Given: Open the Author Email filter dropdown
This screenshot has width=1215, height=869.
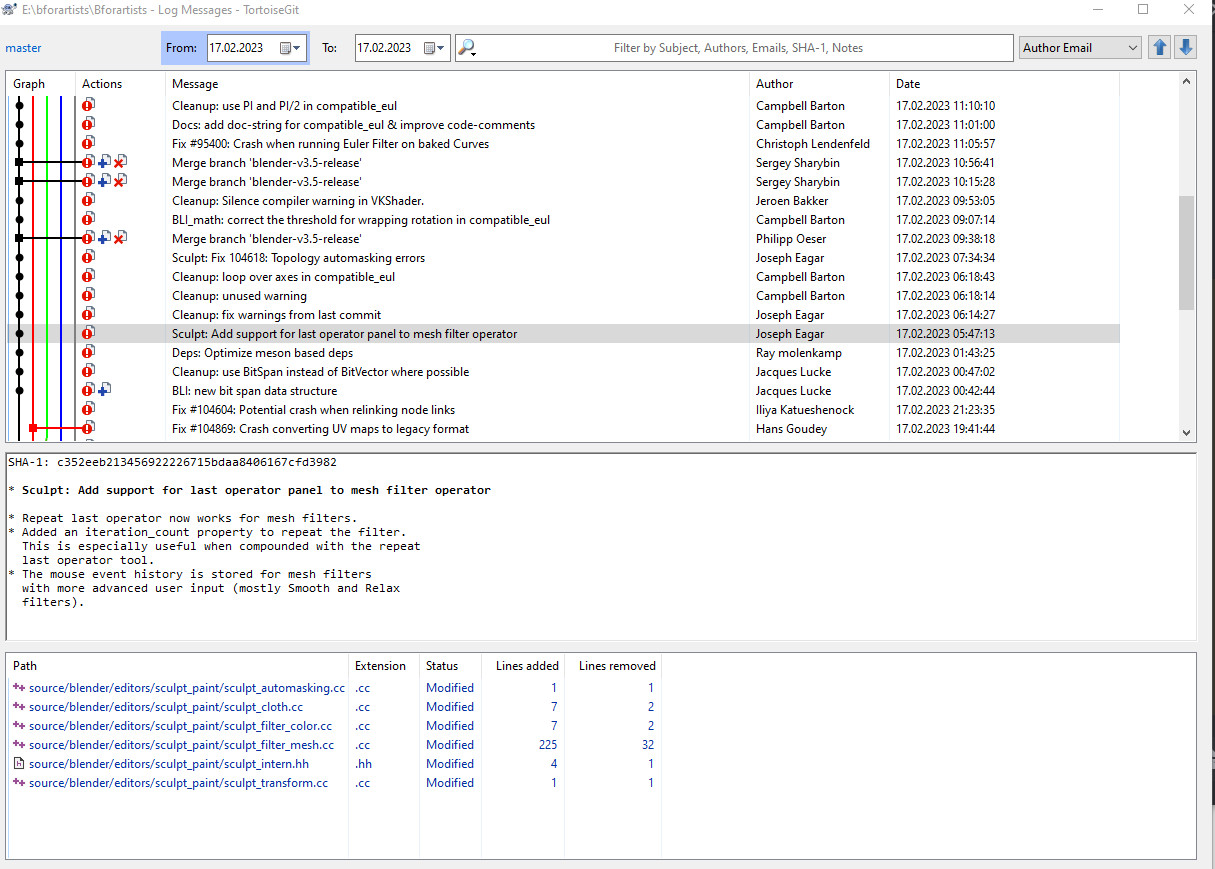Looking at the screenshot, I should [x=1080, y=47].
